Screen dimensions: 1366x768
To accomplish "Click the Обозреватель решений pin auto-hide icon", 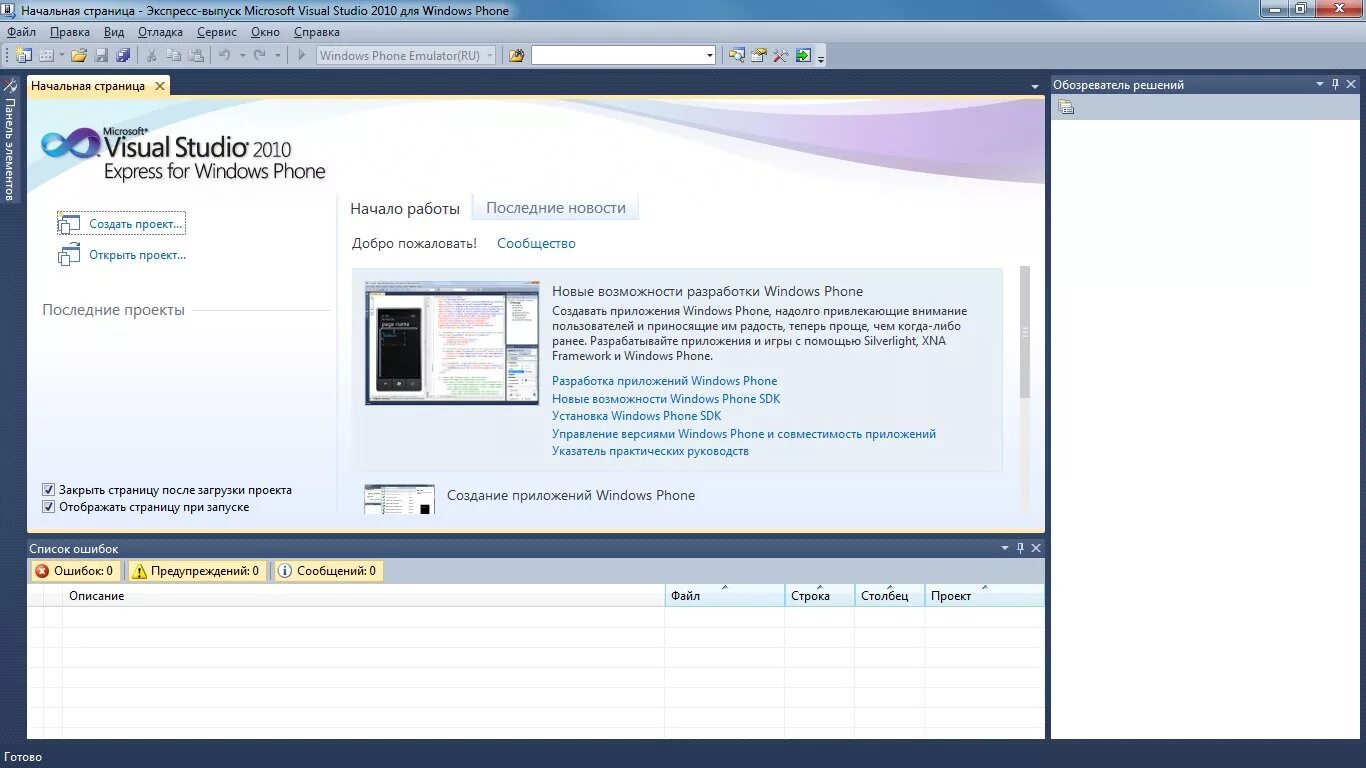I will pyautogui.click(x=1336, y=85).
